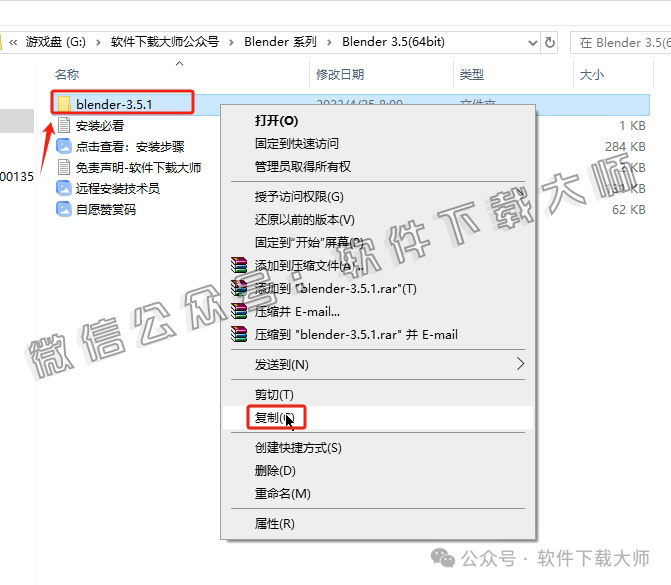Sort by the 修改日期 column header
Image resolution: width=671 pixels, height=585 pixels.
pos(340,74)
